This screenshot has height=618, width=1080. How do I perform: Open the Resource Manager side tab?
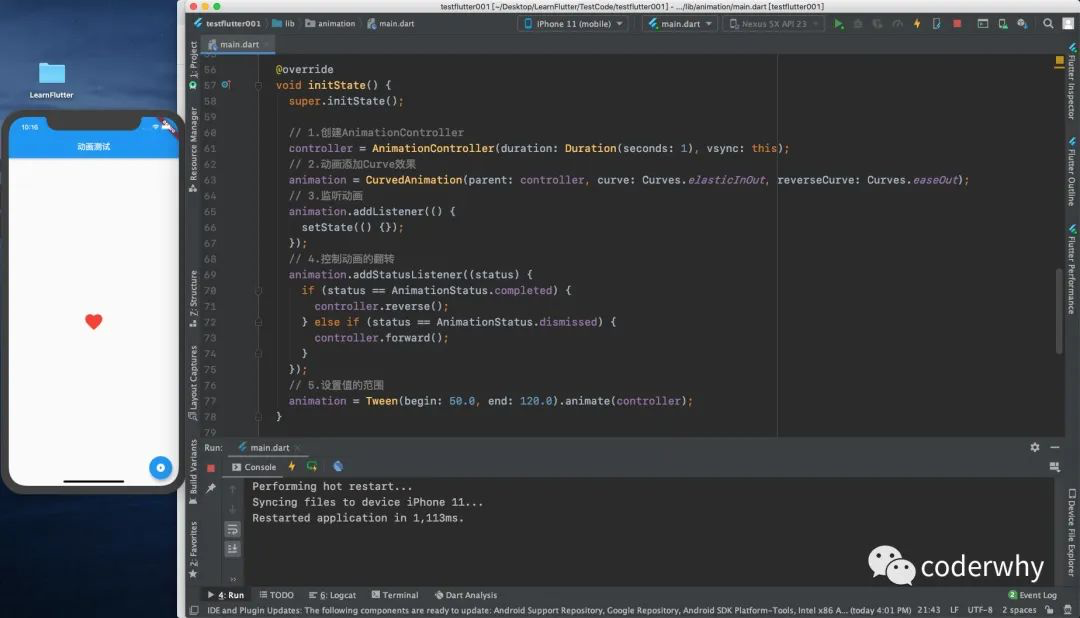194,150
